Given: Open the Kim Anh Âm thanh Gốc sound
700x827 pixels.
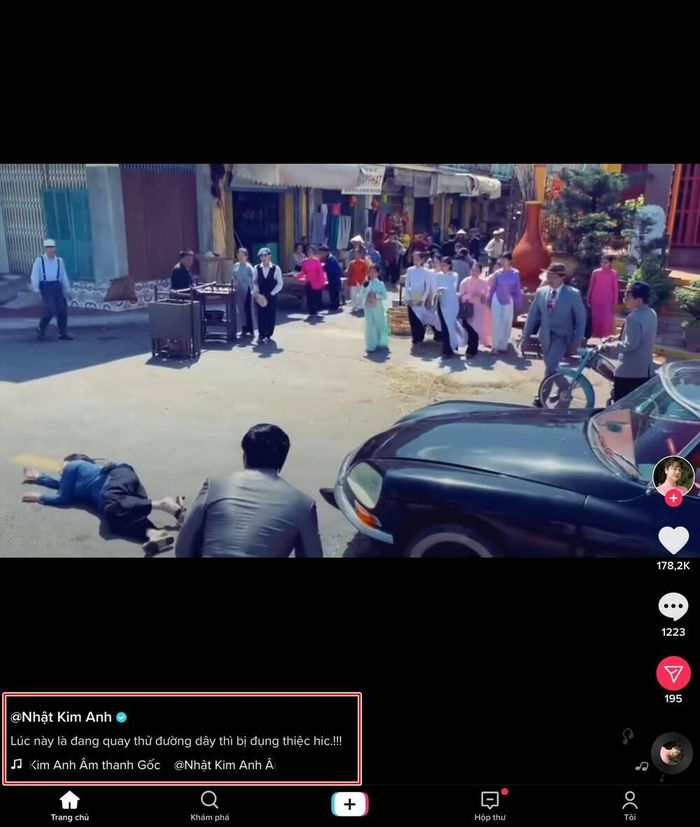Looking at the screenshot, I should (95, 765).
